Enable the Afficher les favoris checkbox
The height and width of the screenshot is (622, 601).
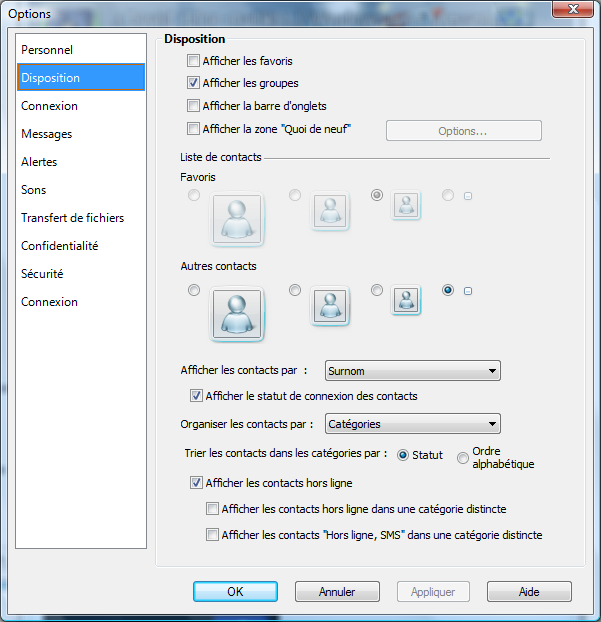[194, 61]
